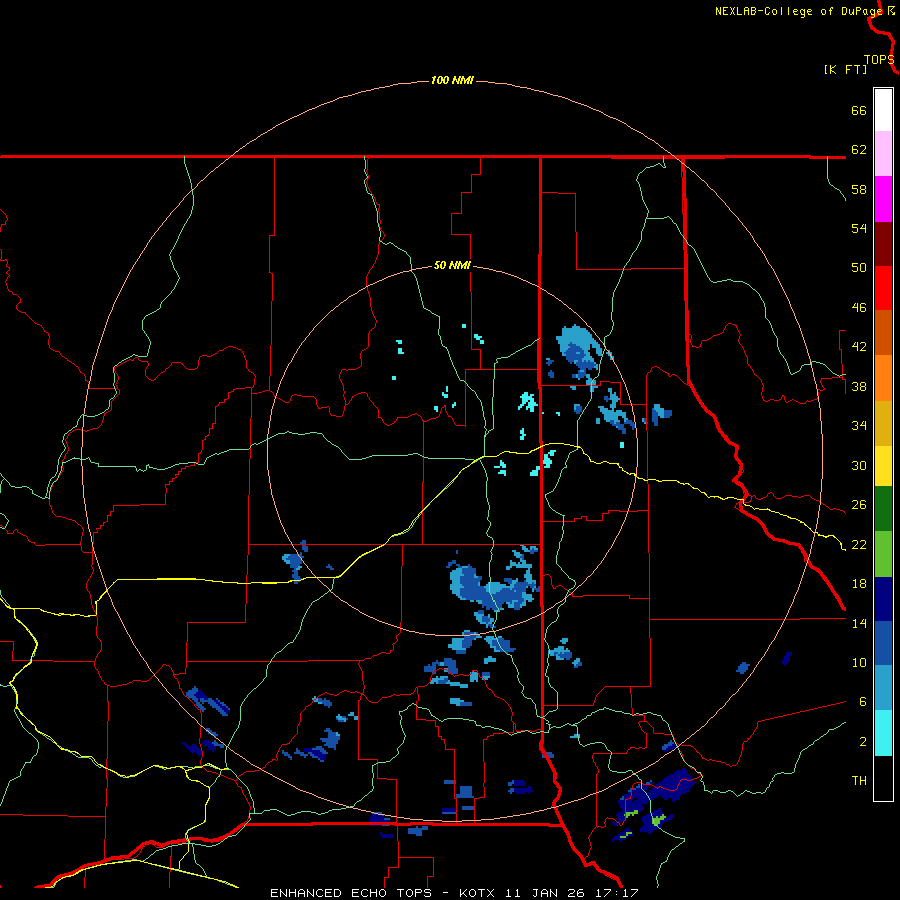Screen dimensions: 900x900
Task: Click the NEXLAB-College of DuPage label
Action: coord(799,11)
